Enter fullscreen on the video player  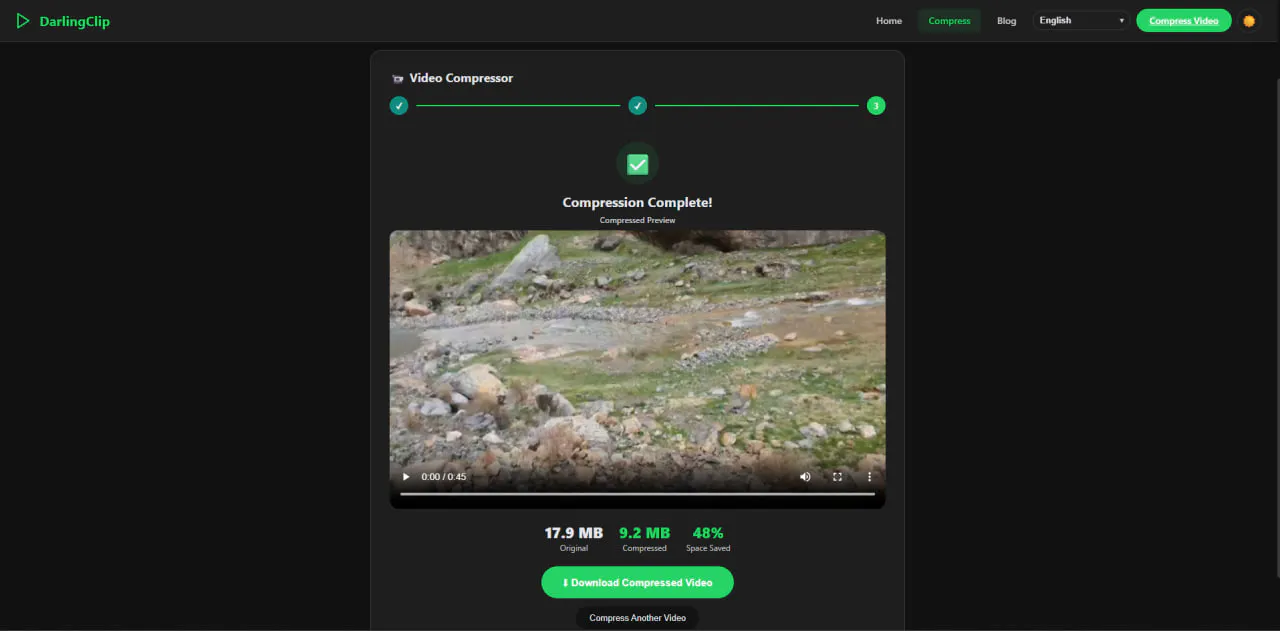[837, 477]
